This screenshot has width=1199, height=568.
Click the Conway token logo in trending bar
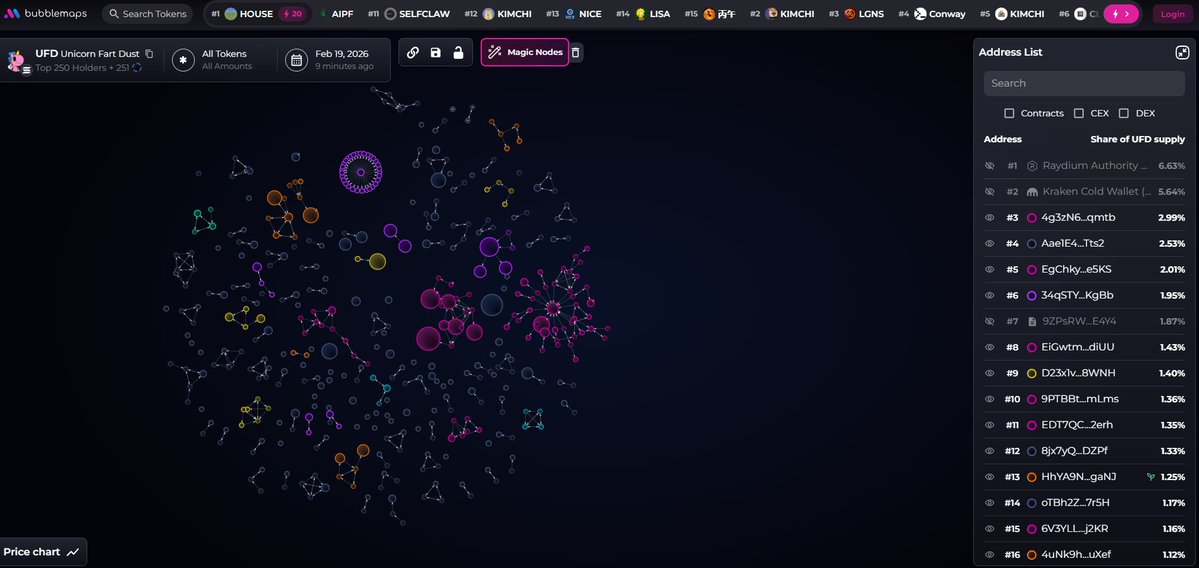tap(920, 14)
